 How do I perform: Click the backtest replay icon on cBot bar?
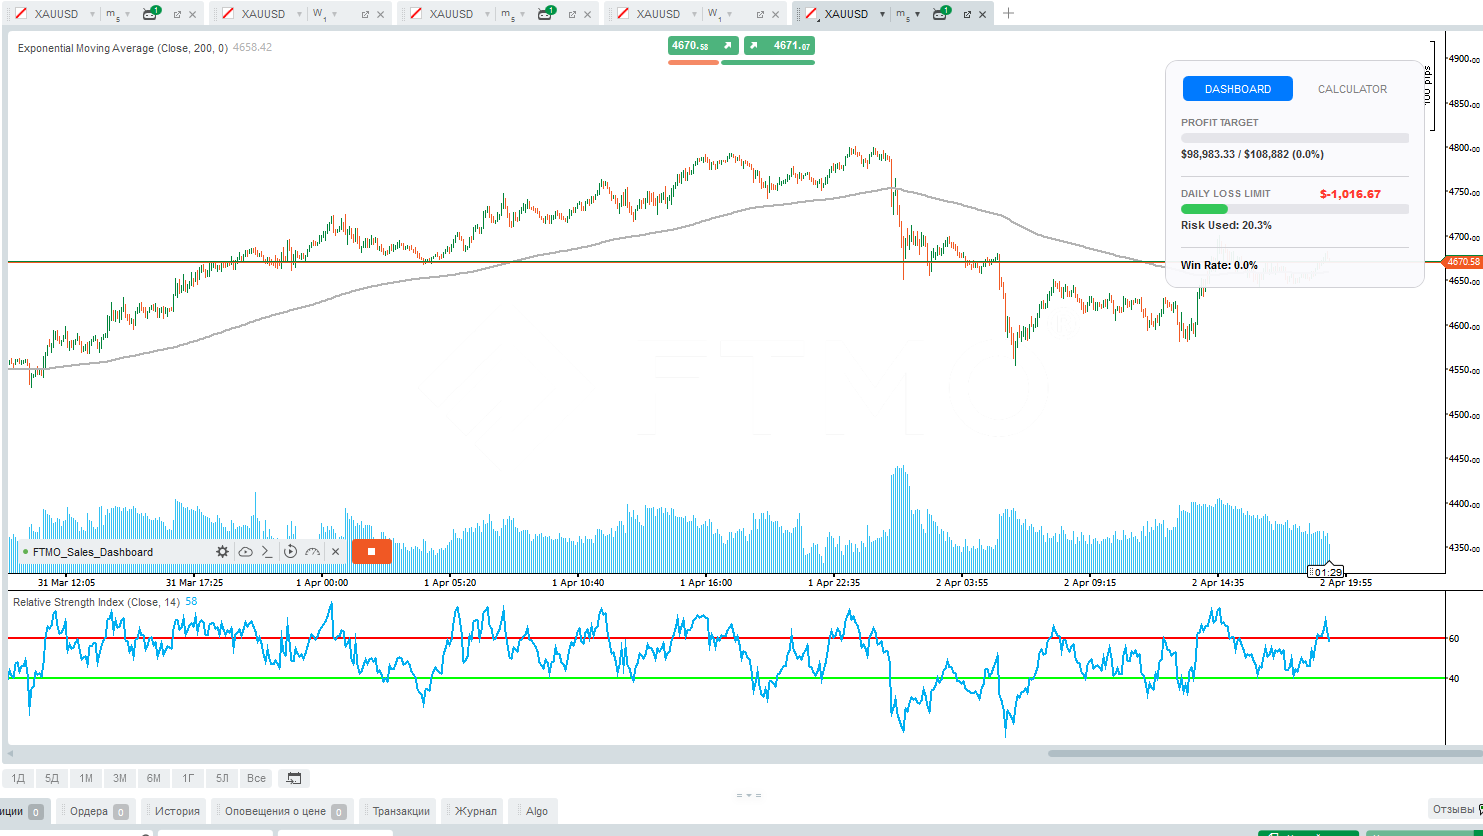pyautogui.click(x=290, y=552)
